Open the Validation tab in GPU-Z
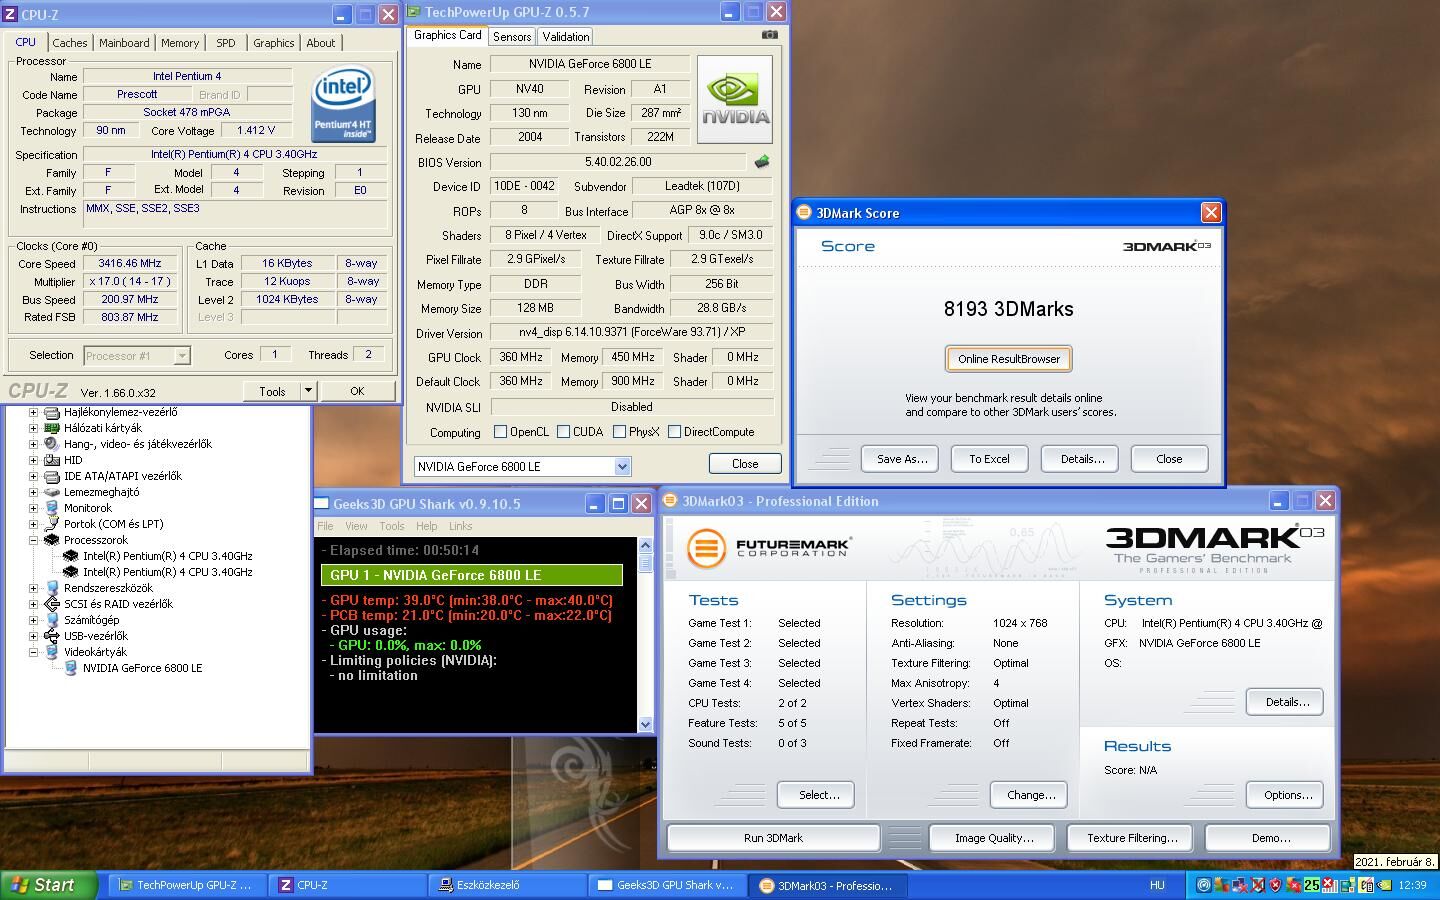Screen dimensions: 1440x900 pos(566,37)
